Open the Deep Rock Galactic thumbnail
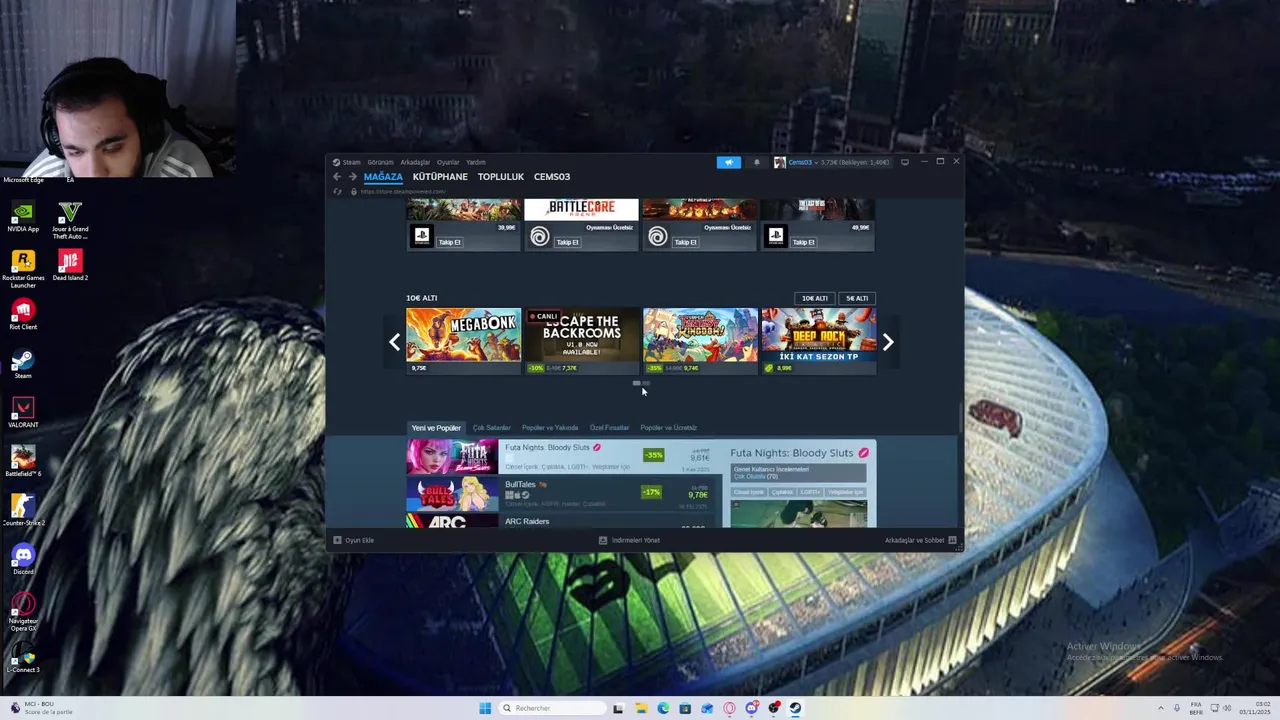Image resolution: width=1280 pixels, height=720 pixels. click(x=818, y=335)
